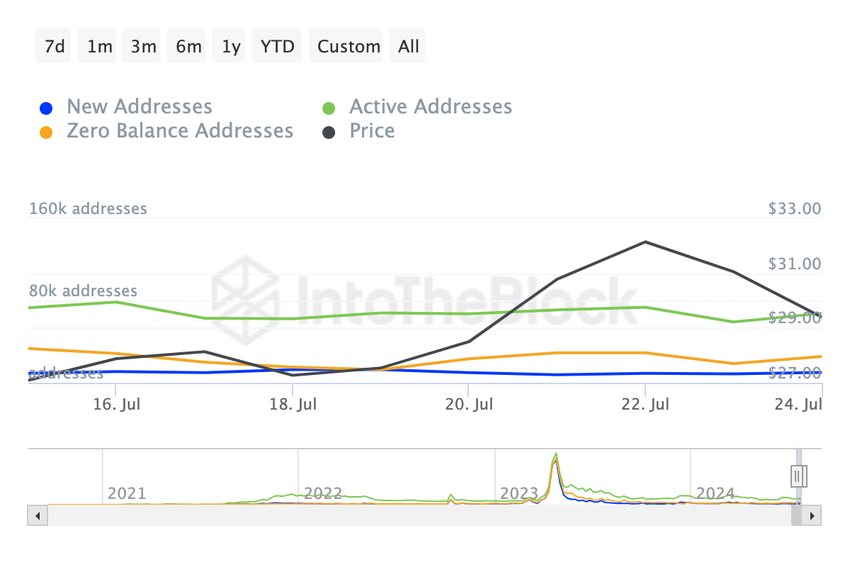The height and width of the screenshot is (567, 850).
Task: Toggle the Price series legend
Action: 372,131
